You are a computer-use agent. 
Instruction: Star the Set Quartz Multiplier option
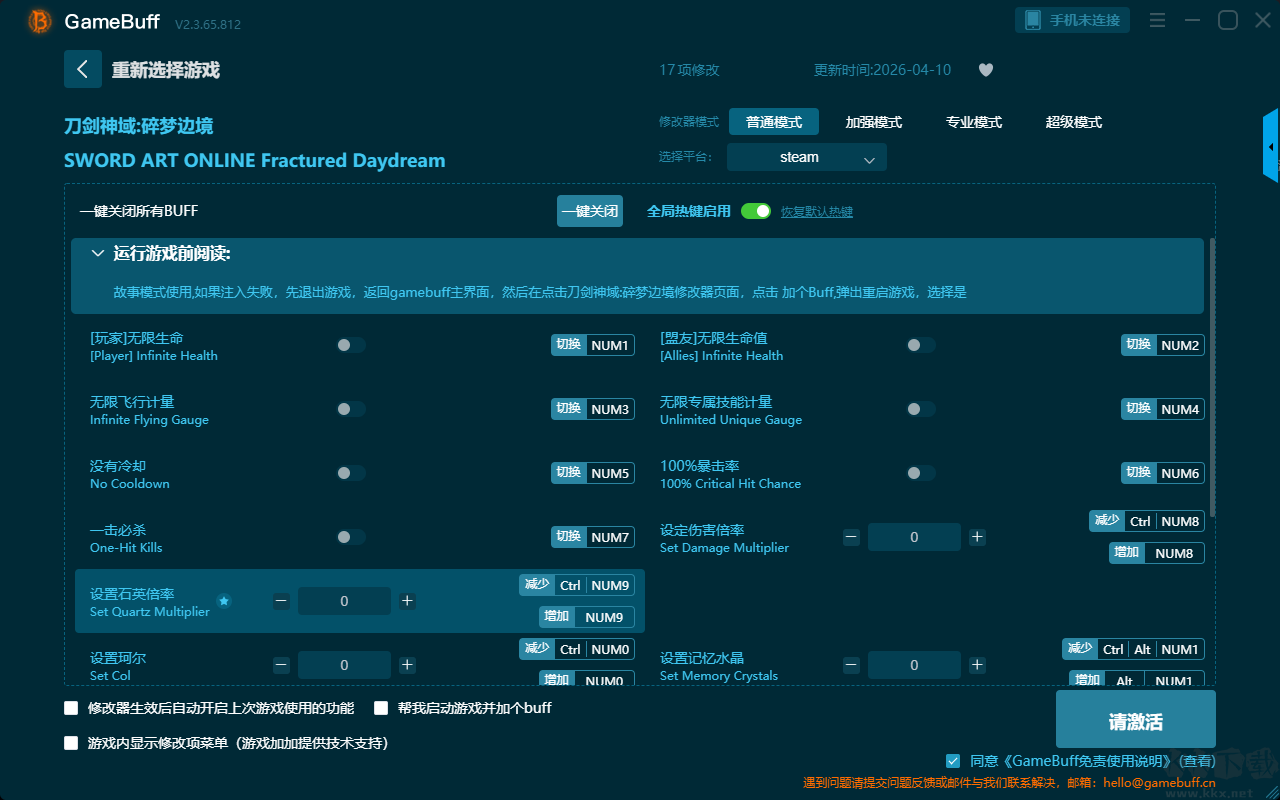[x=224, y=601]
